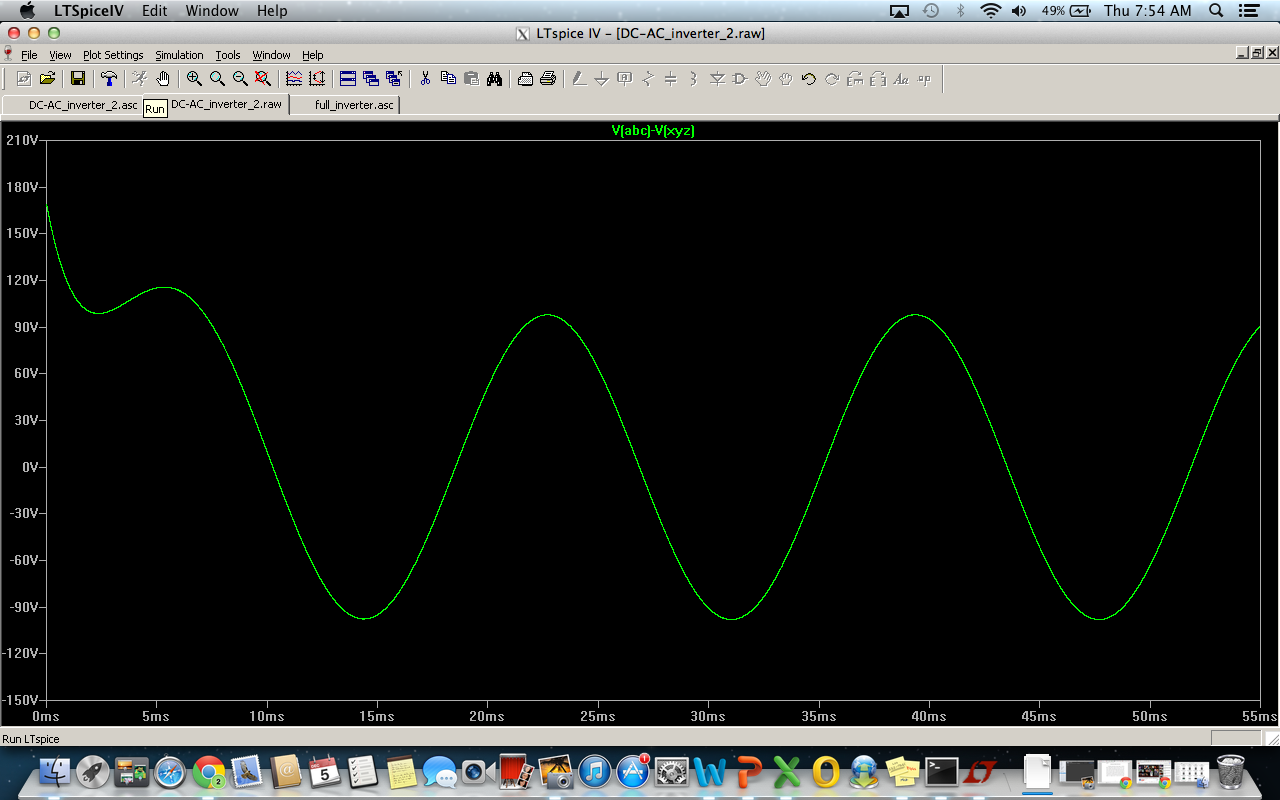This screenshot has height=800, width=1280.
Task: Open Find using the binoculars icon
Action: point(493,78)
